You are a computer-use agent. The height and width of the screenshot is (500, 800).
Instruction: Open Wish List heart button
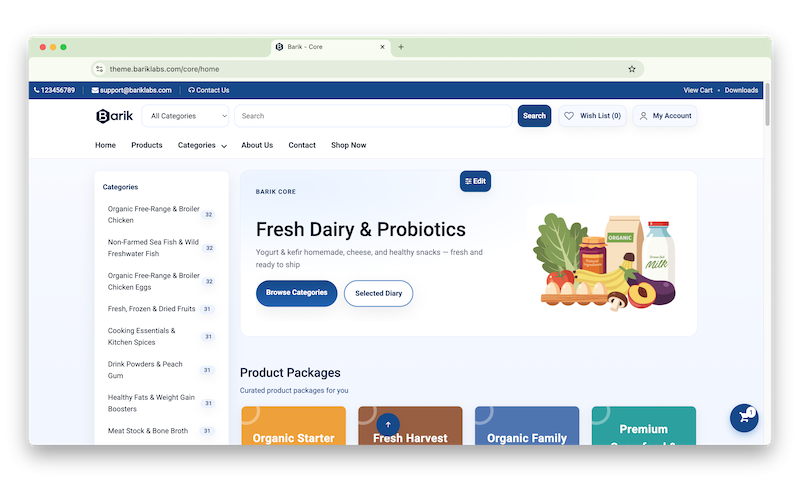coord(592,116)
